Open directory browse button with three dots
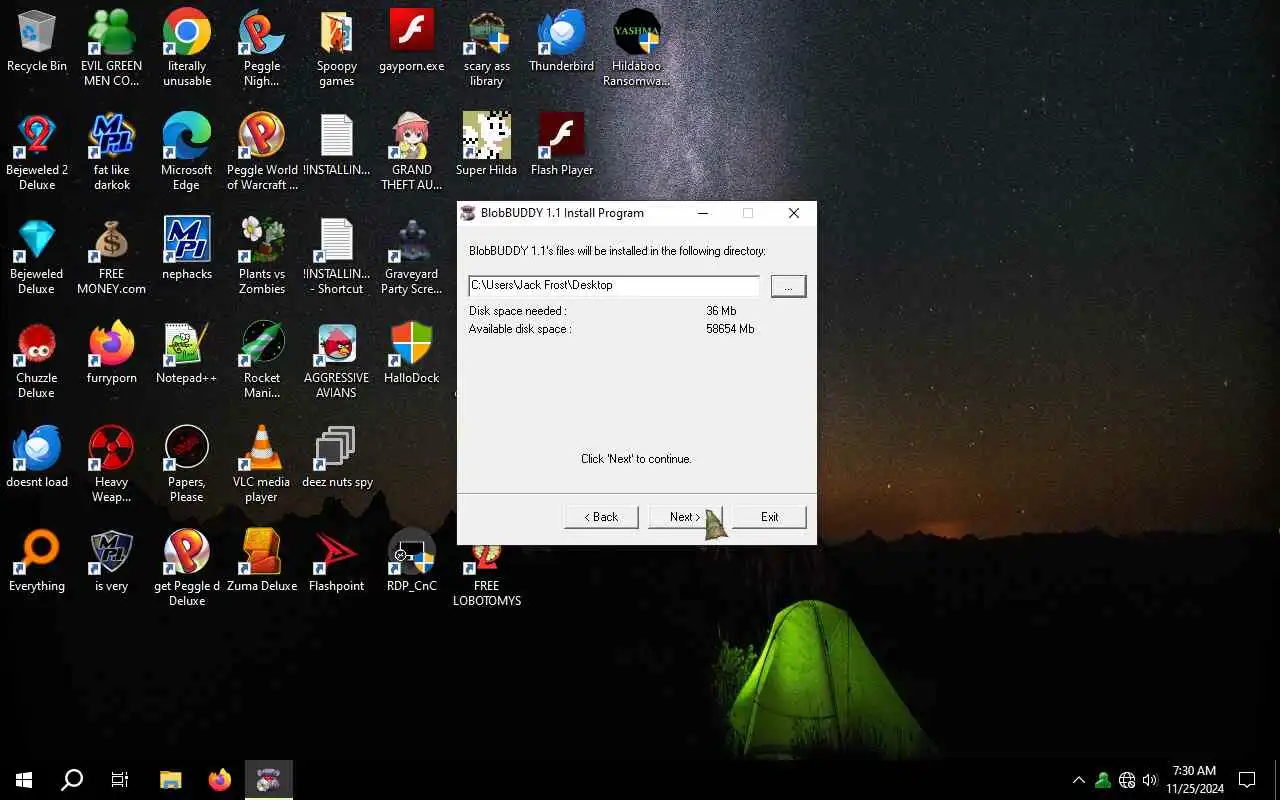 click(788, 286)
